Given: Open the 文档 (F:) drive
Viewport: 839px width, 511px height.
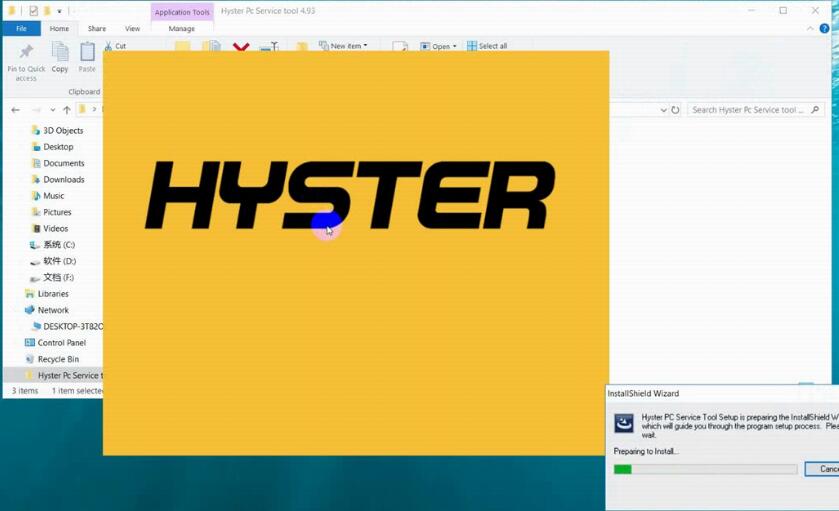Looking at the screenshot, I should point(51,277).
